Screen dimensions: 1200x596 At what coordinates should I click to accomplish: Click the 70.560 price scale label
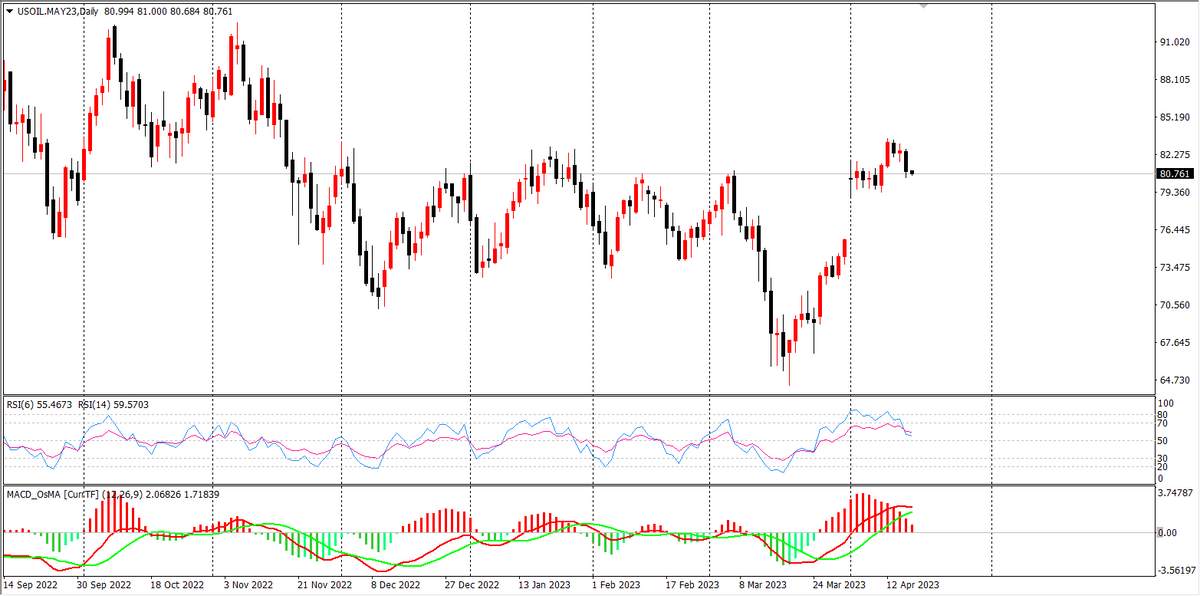[x=1174, y=305]
